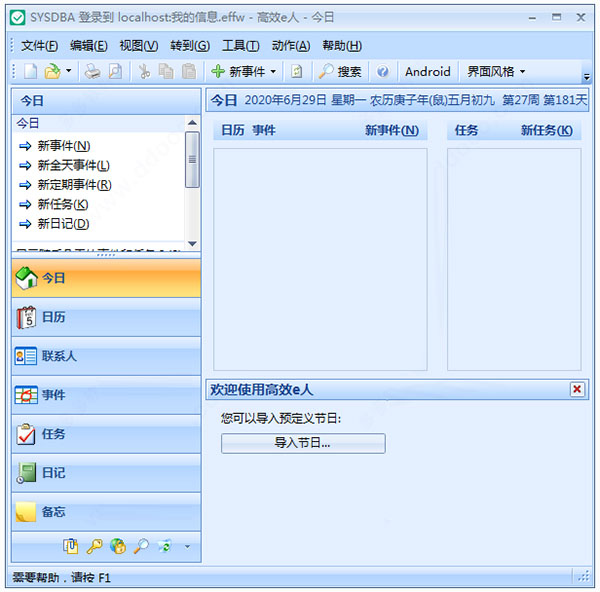Click the 搜索 magnifier toolbar button

coord(340,72)
